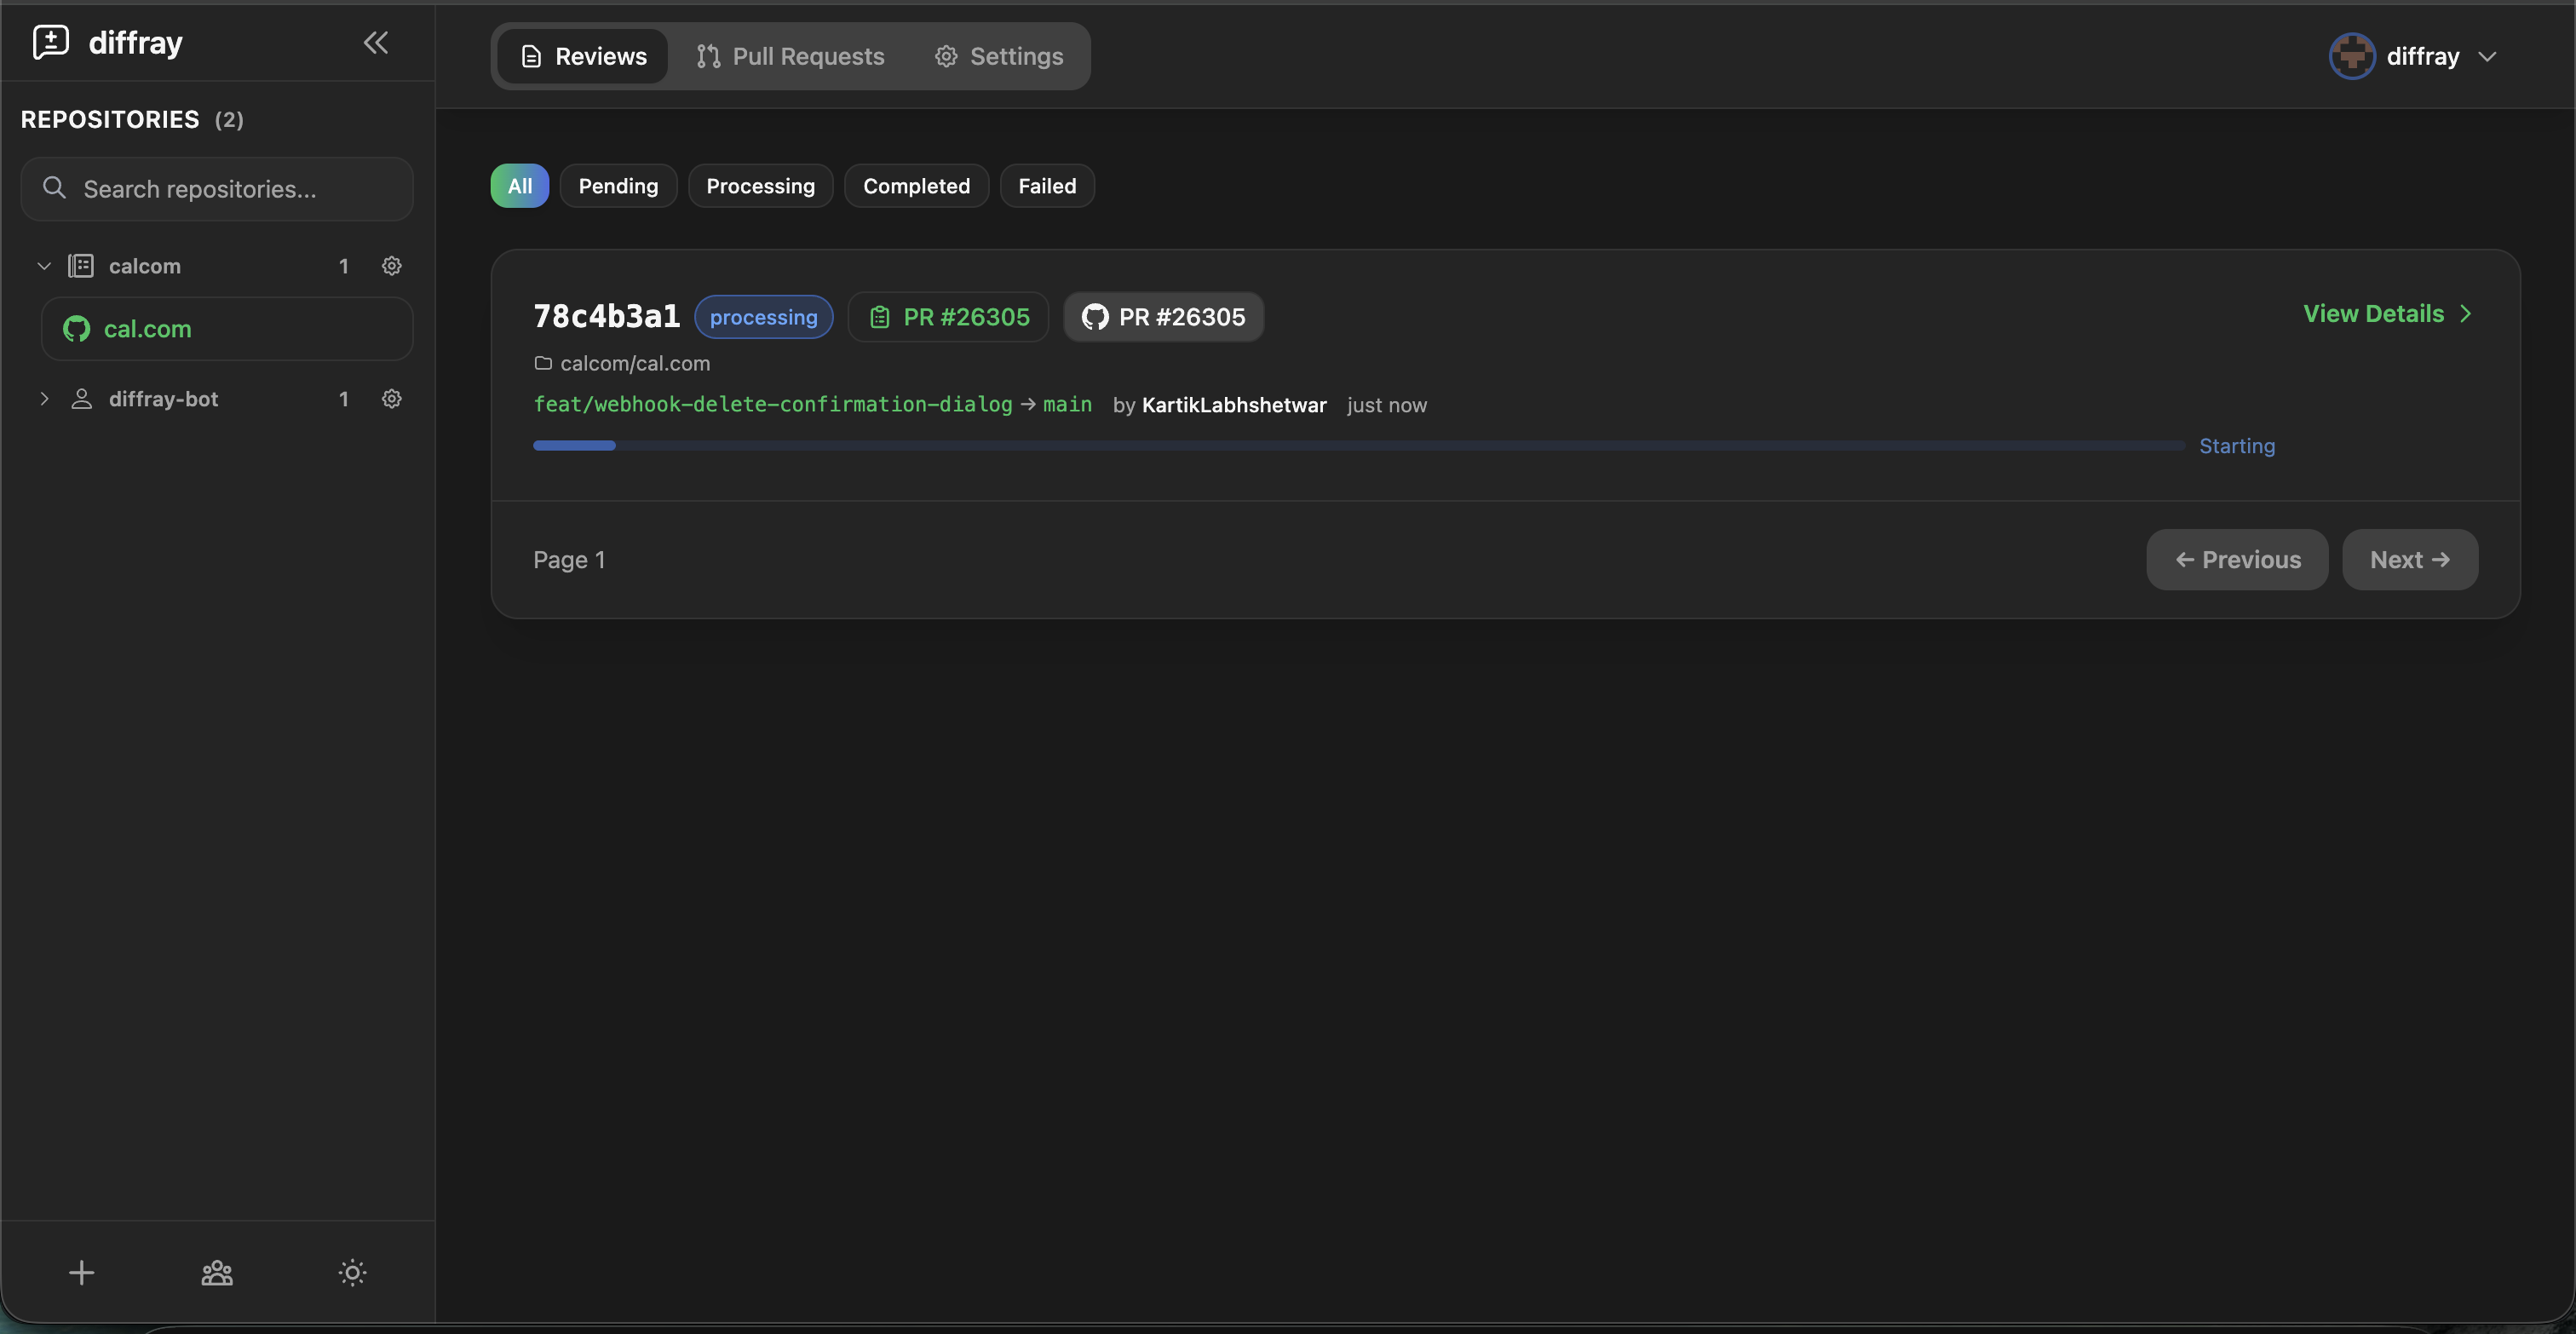Collapse the sidebar with double chevron
The image size is (2576, 1334).
375,42
